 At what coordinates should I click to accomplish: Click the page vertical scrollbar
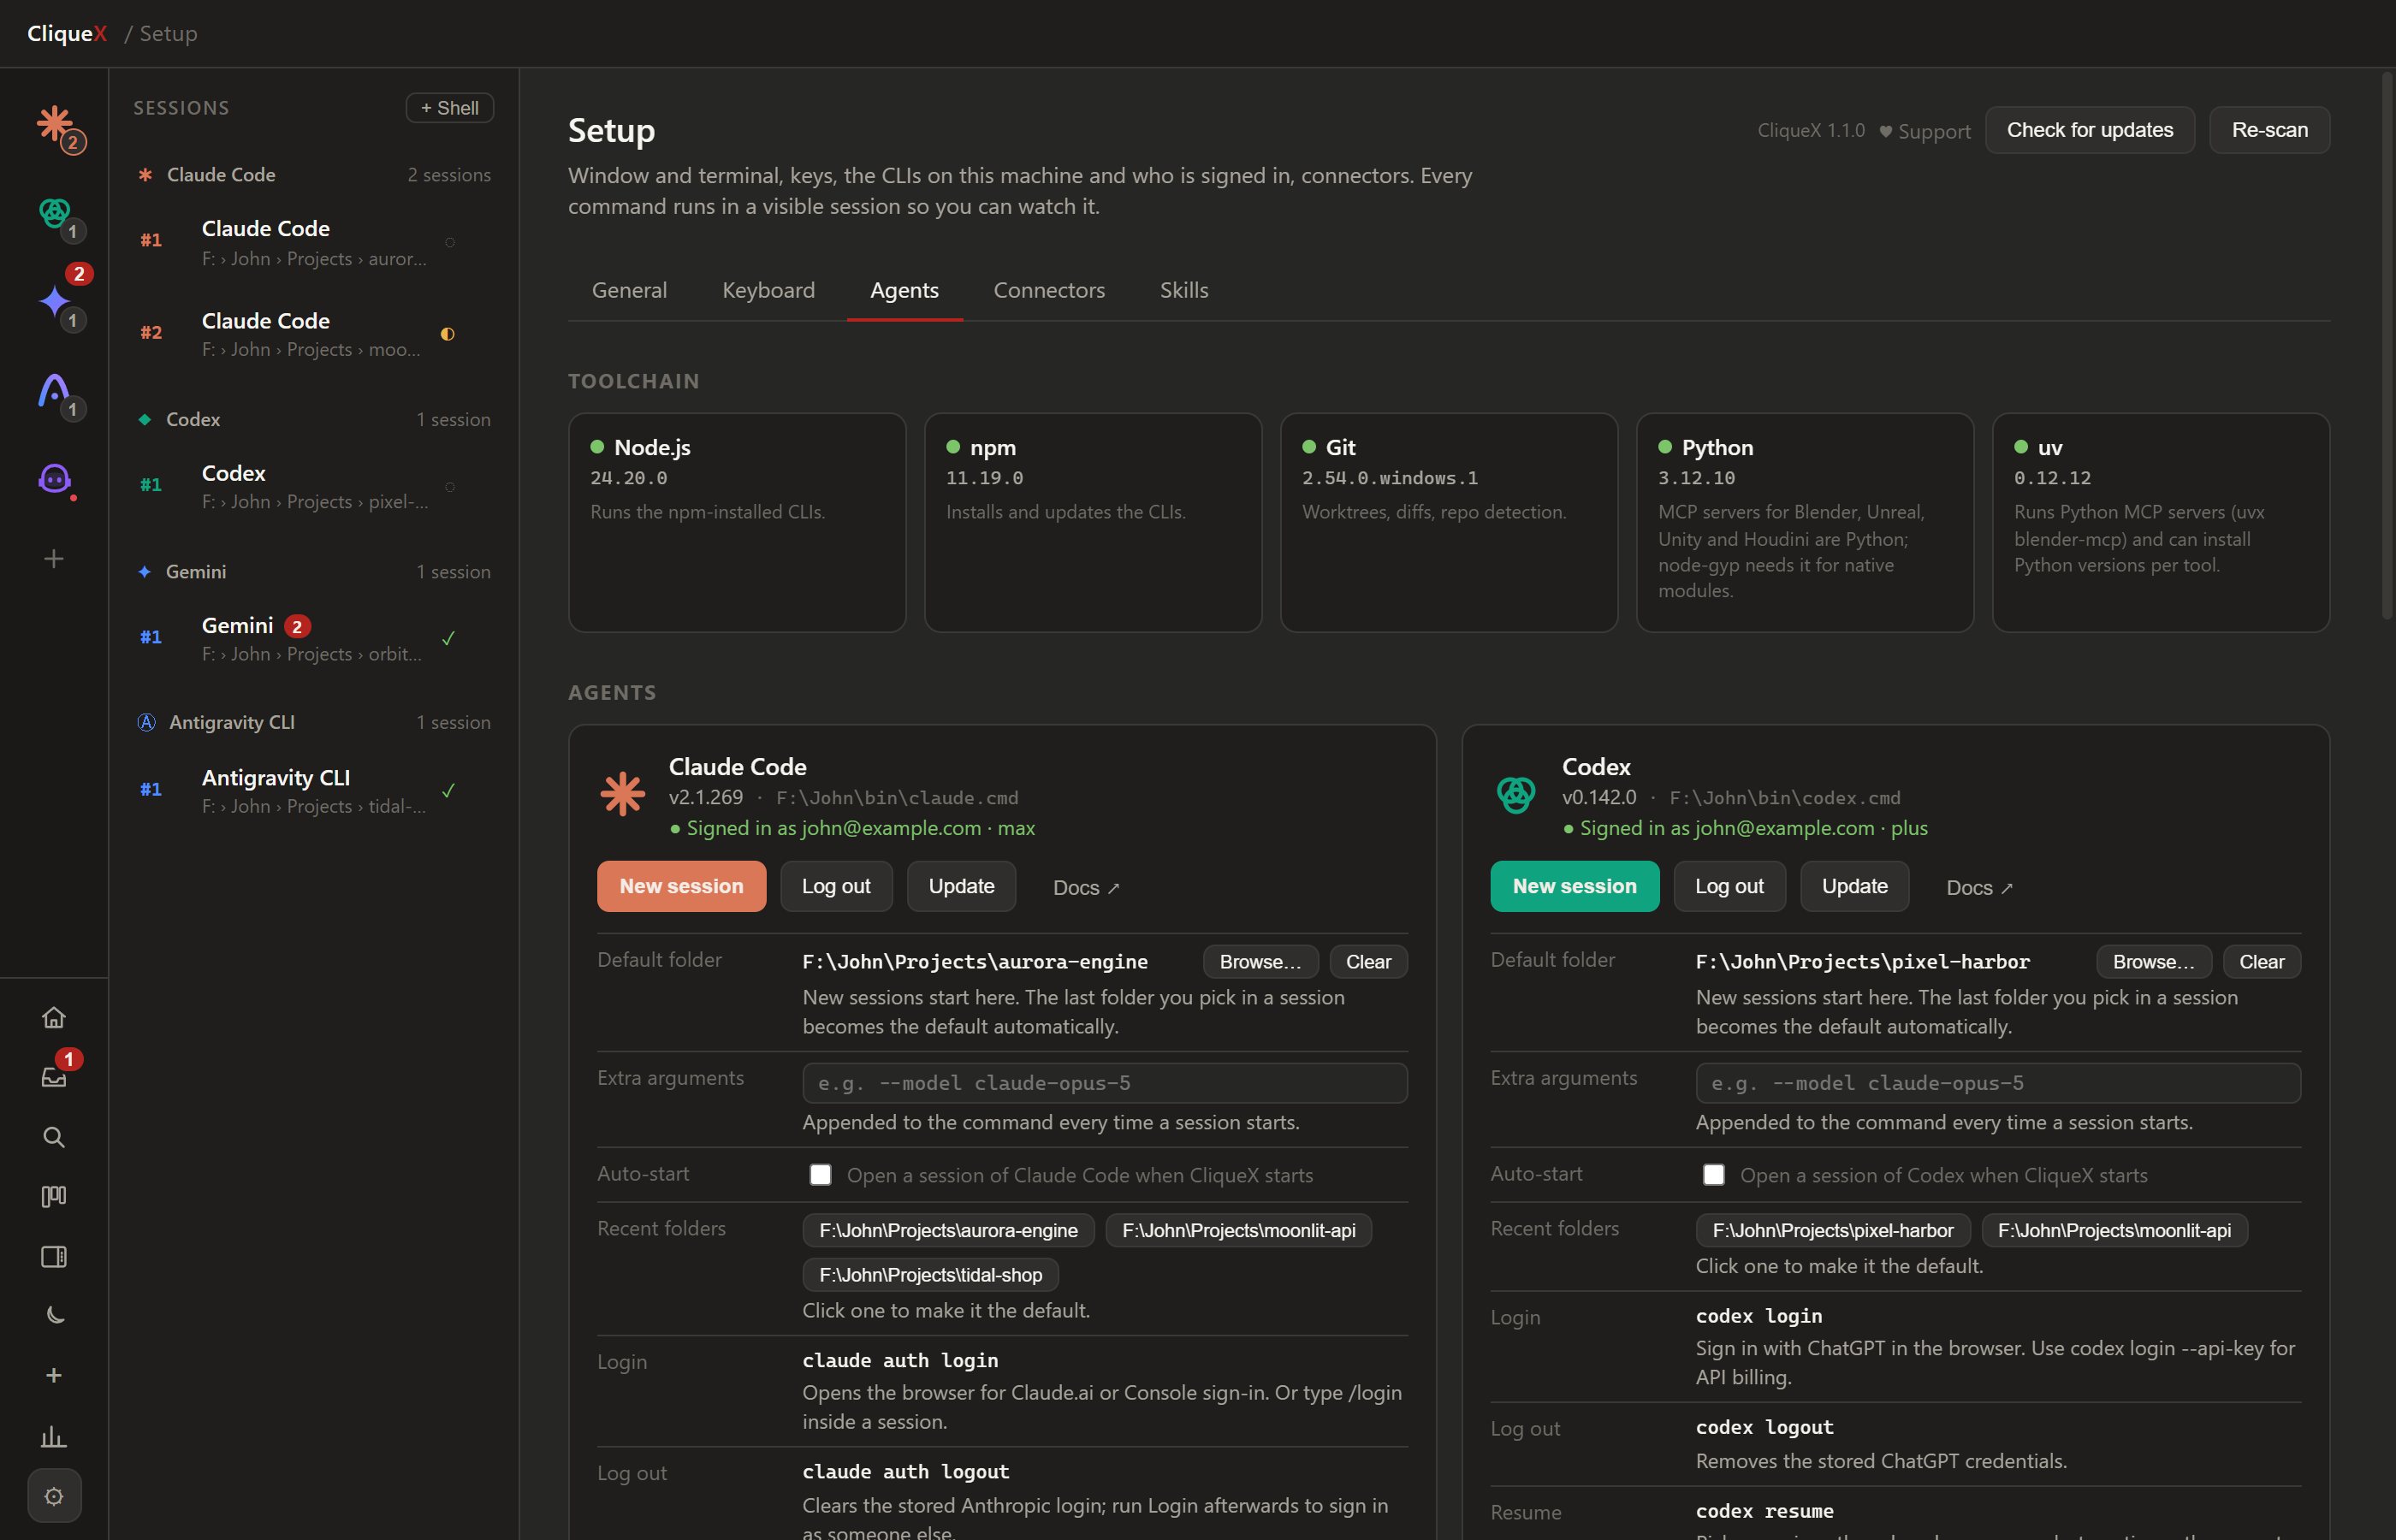2387,345
